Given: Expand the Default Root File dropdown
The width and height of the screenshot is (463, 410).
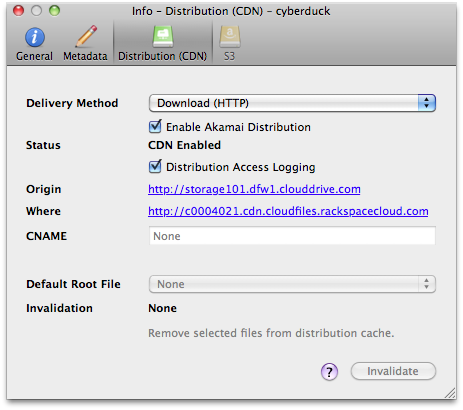Looking at the screenshot, I should click(292, 284).
